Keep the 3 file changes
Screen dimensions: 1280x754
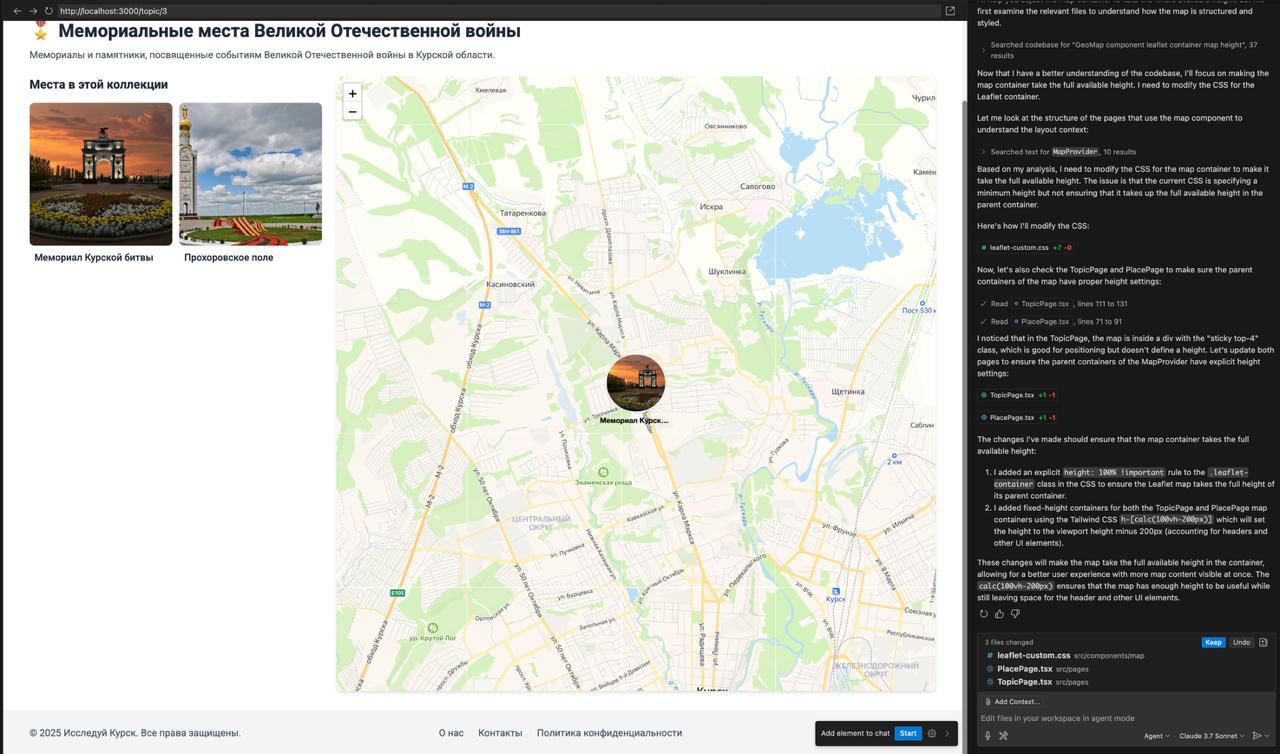(1213, 642)
